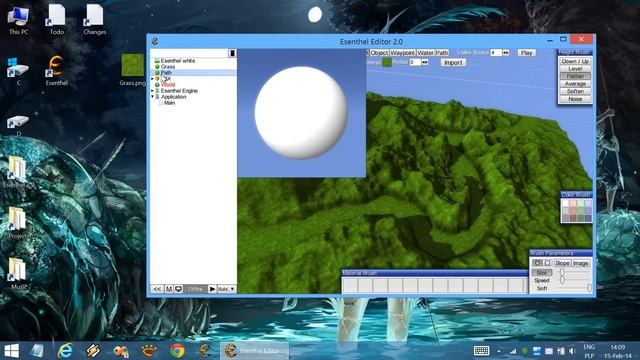Click the Esenthel Engine label
This screenshot has height=360, width=640.
point(179,91)
